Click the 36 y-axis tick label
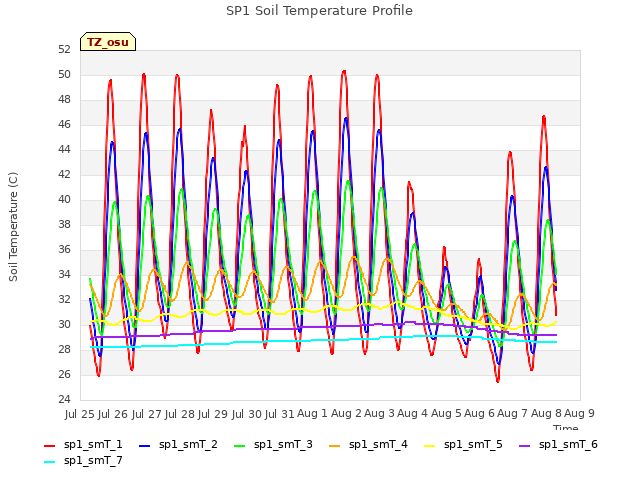Image resolution: width=640 pixels, height=480 pixels. pos(64,249)
